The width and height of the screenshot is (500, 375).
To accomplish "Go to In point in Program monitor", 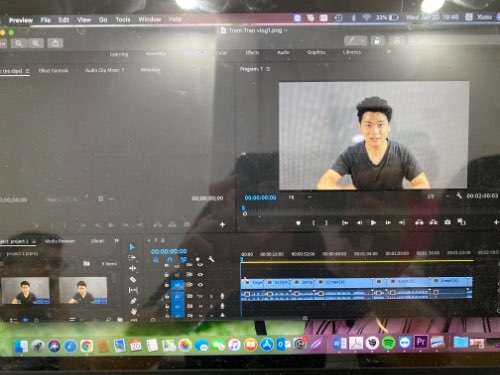I will tap(345, 223).
